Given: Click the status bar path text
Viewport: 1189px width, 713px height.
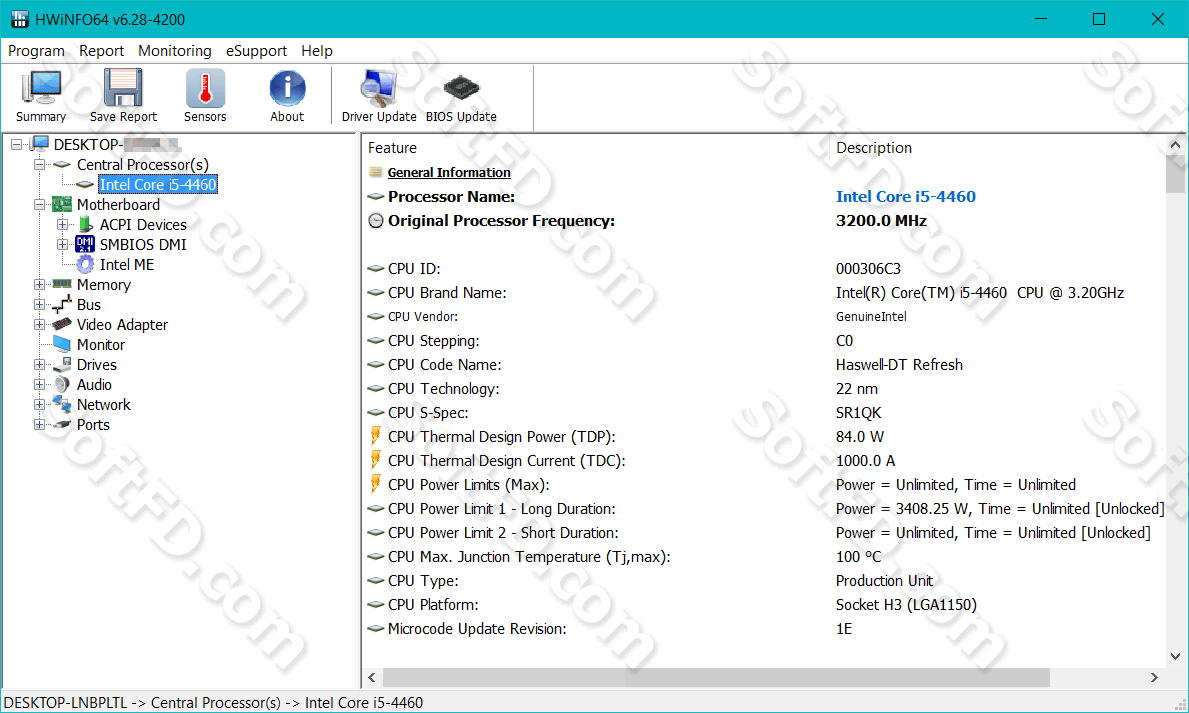Looking at the screenshot, I should [213, 702].
